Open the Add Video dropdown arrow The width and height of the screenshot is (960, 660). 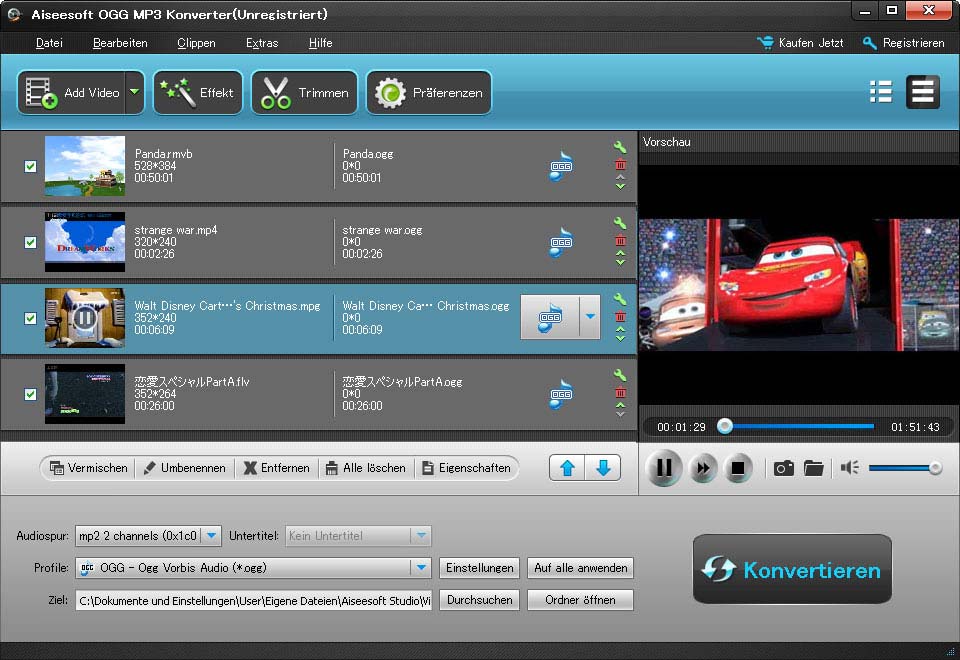point(135,92)
